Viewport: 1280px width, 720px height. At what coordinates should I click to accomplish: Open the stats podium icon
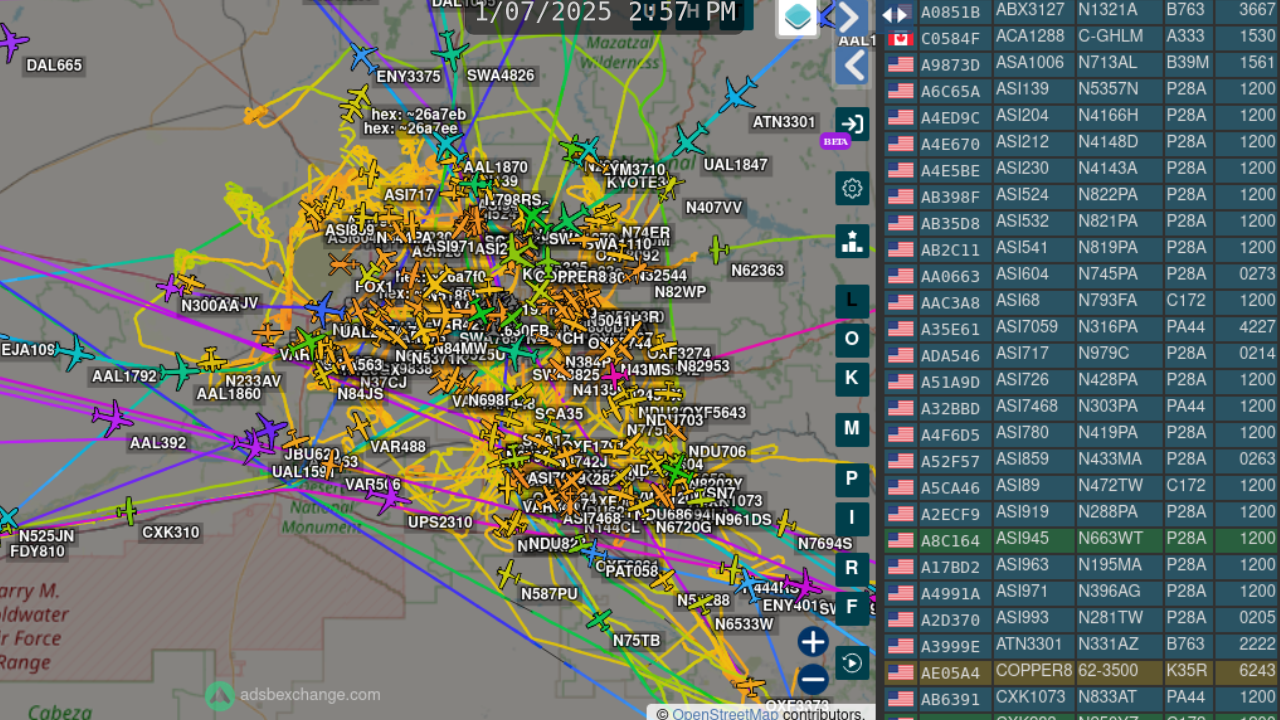852,241
